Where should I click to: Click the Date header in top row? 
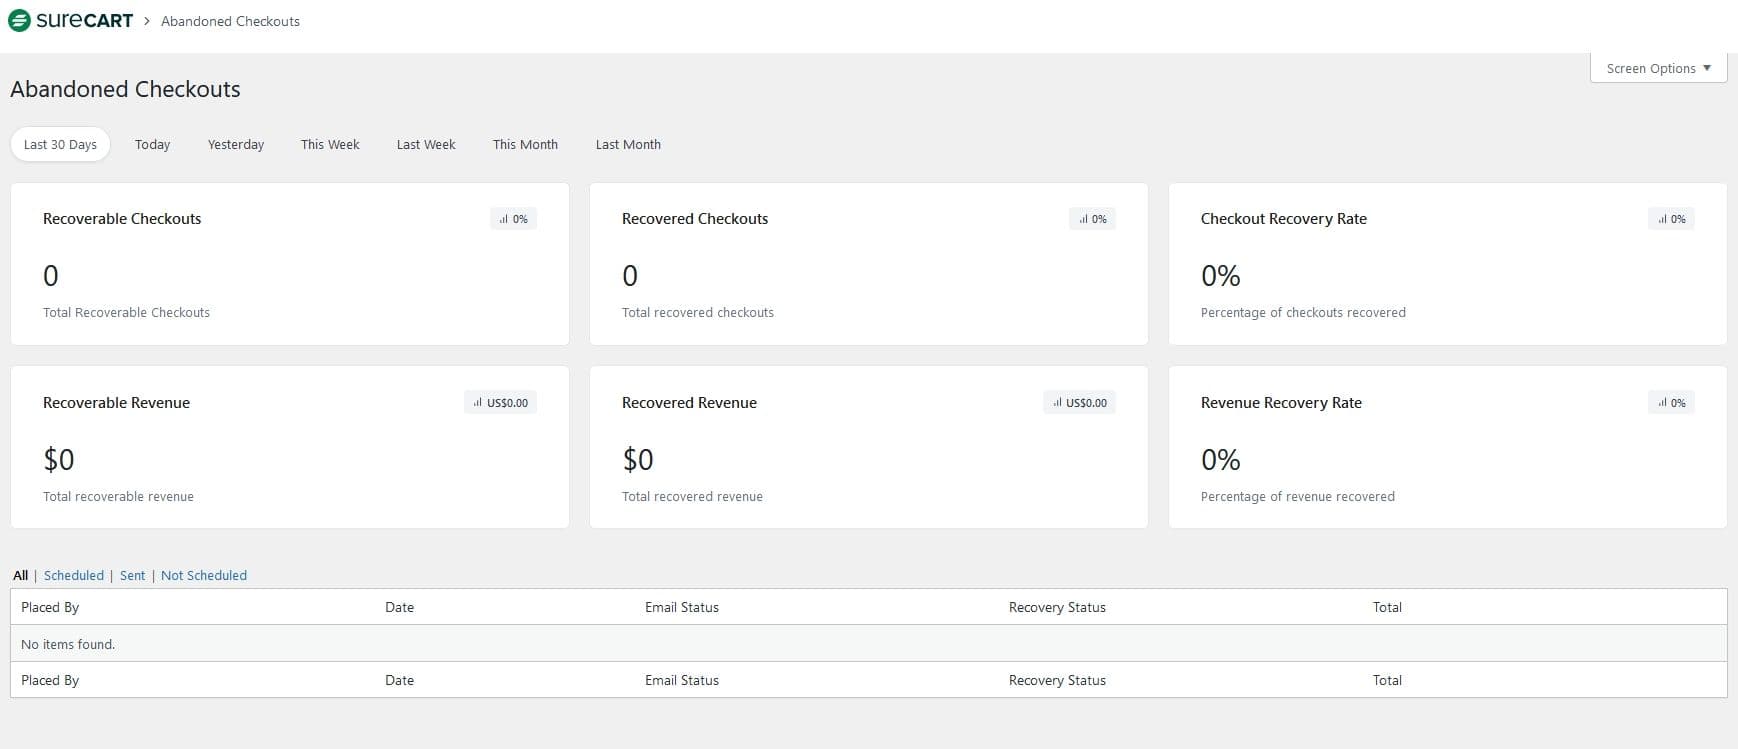[x=399, y=607]
